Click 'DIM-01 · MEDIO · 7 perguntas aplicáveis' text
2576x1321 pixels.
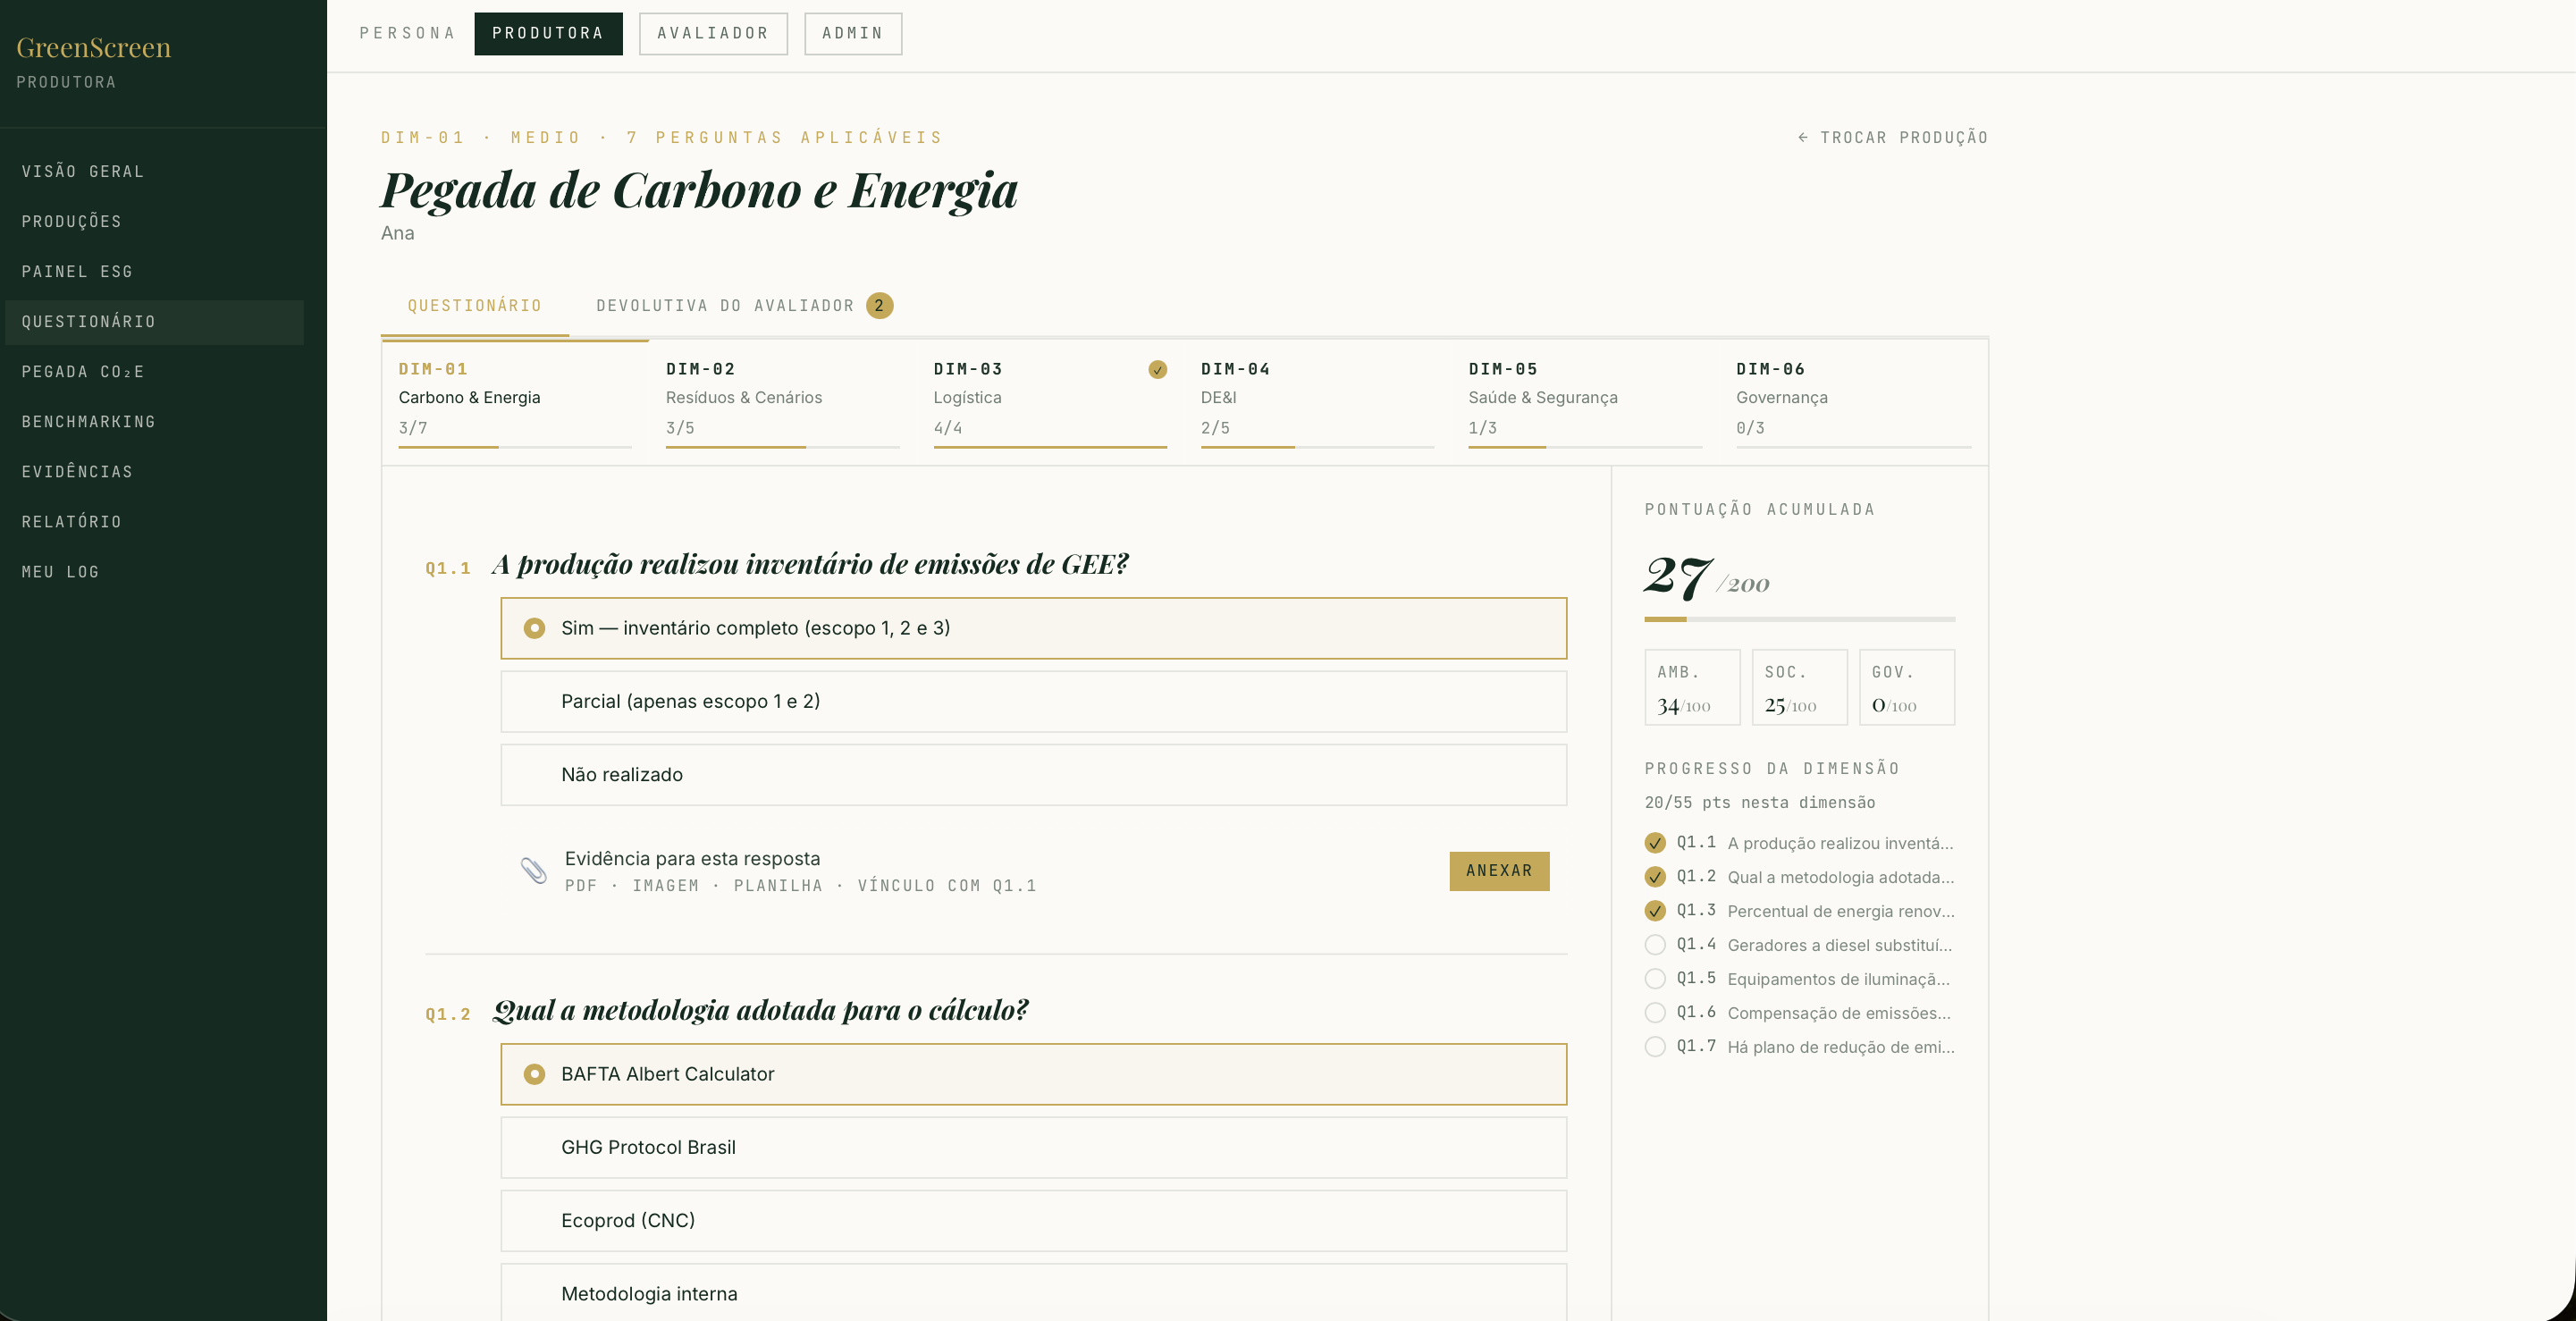[x=663, y=138]
